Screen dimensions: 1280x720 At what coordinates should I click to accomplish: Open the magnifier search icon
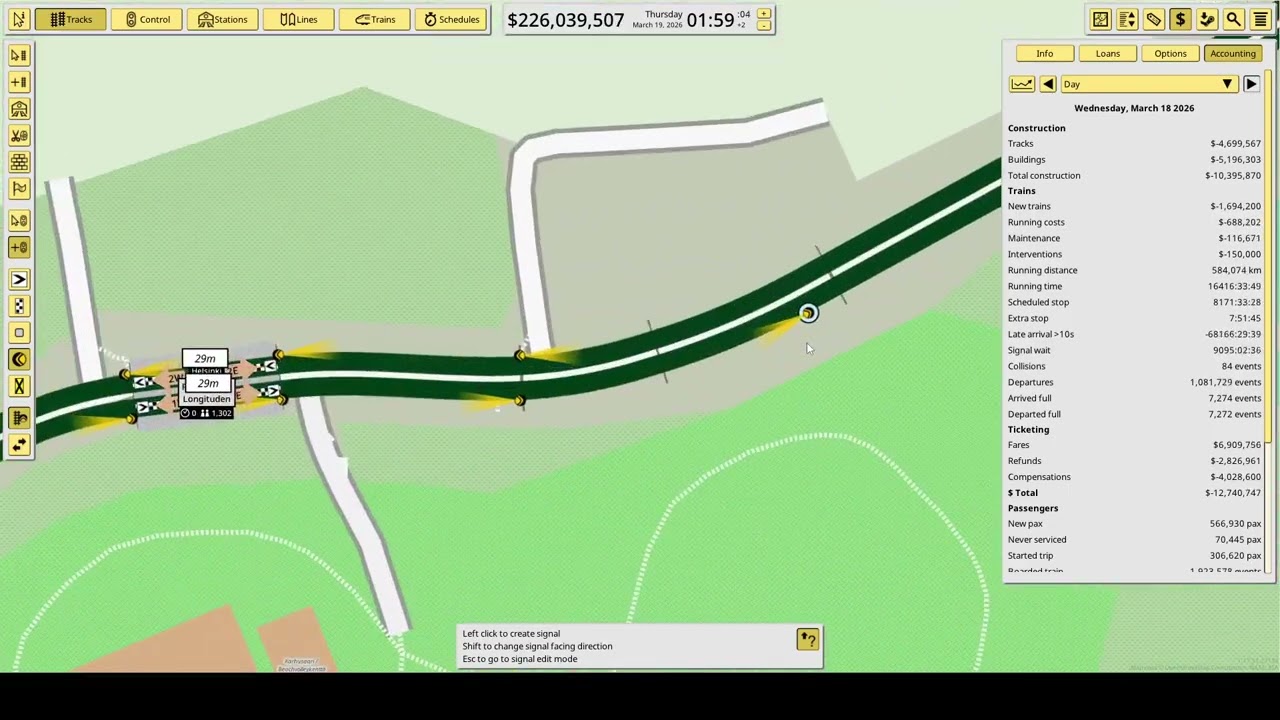(x=1233, y=19)
